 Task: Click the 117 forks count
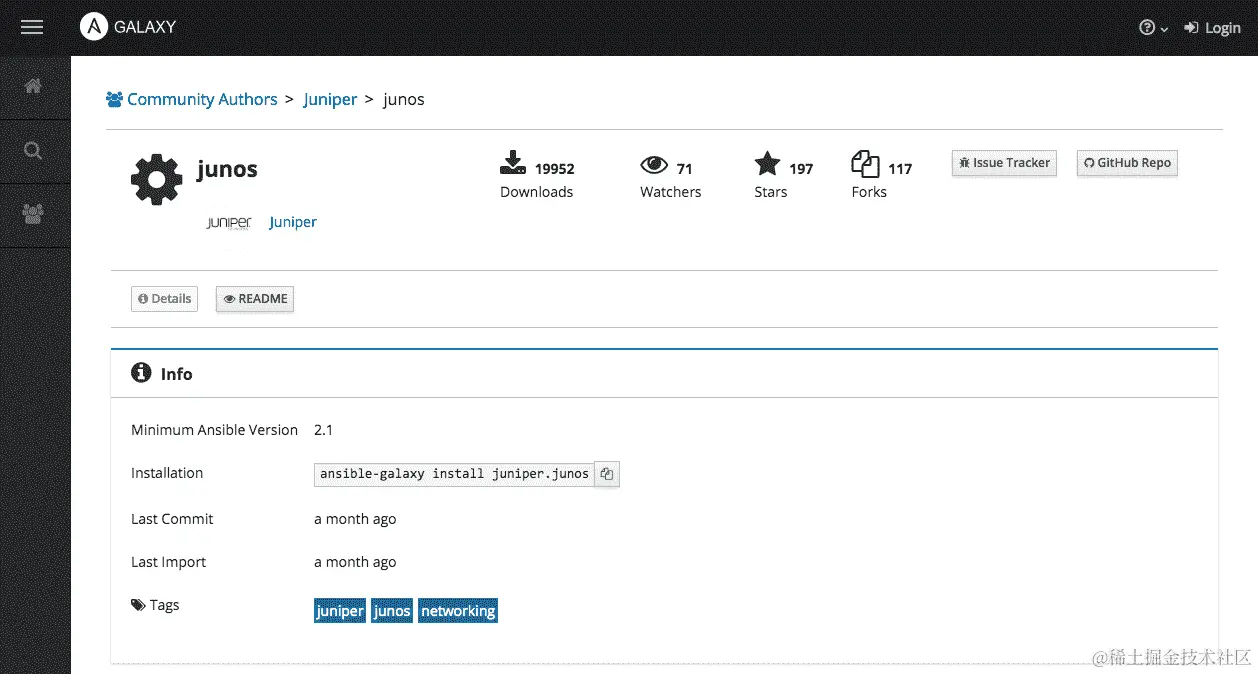pos(900,169)
